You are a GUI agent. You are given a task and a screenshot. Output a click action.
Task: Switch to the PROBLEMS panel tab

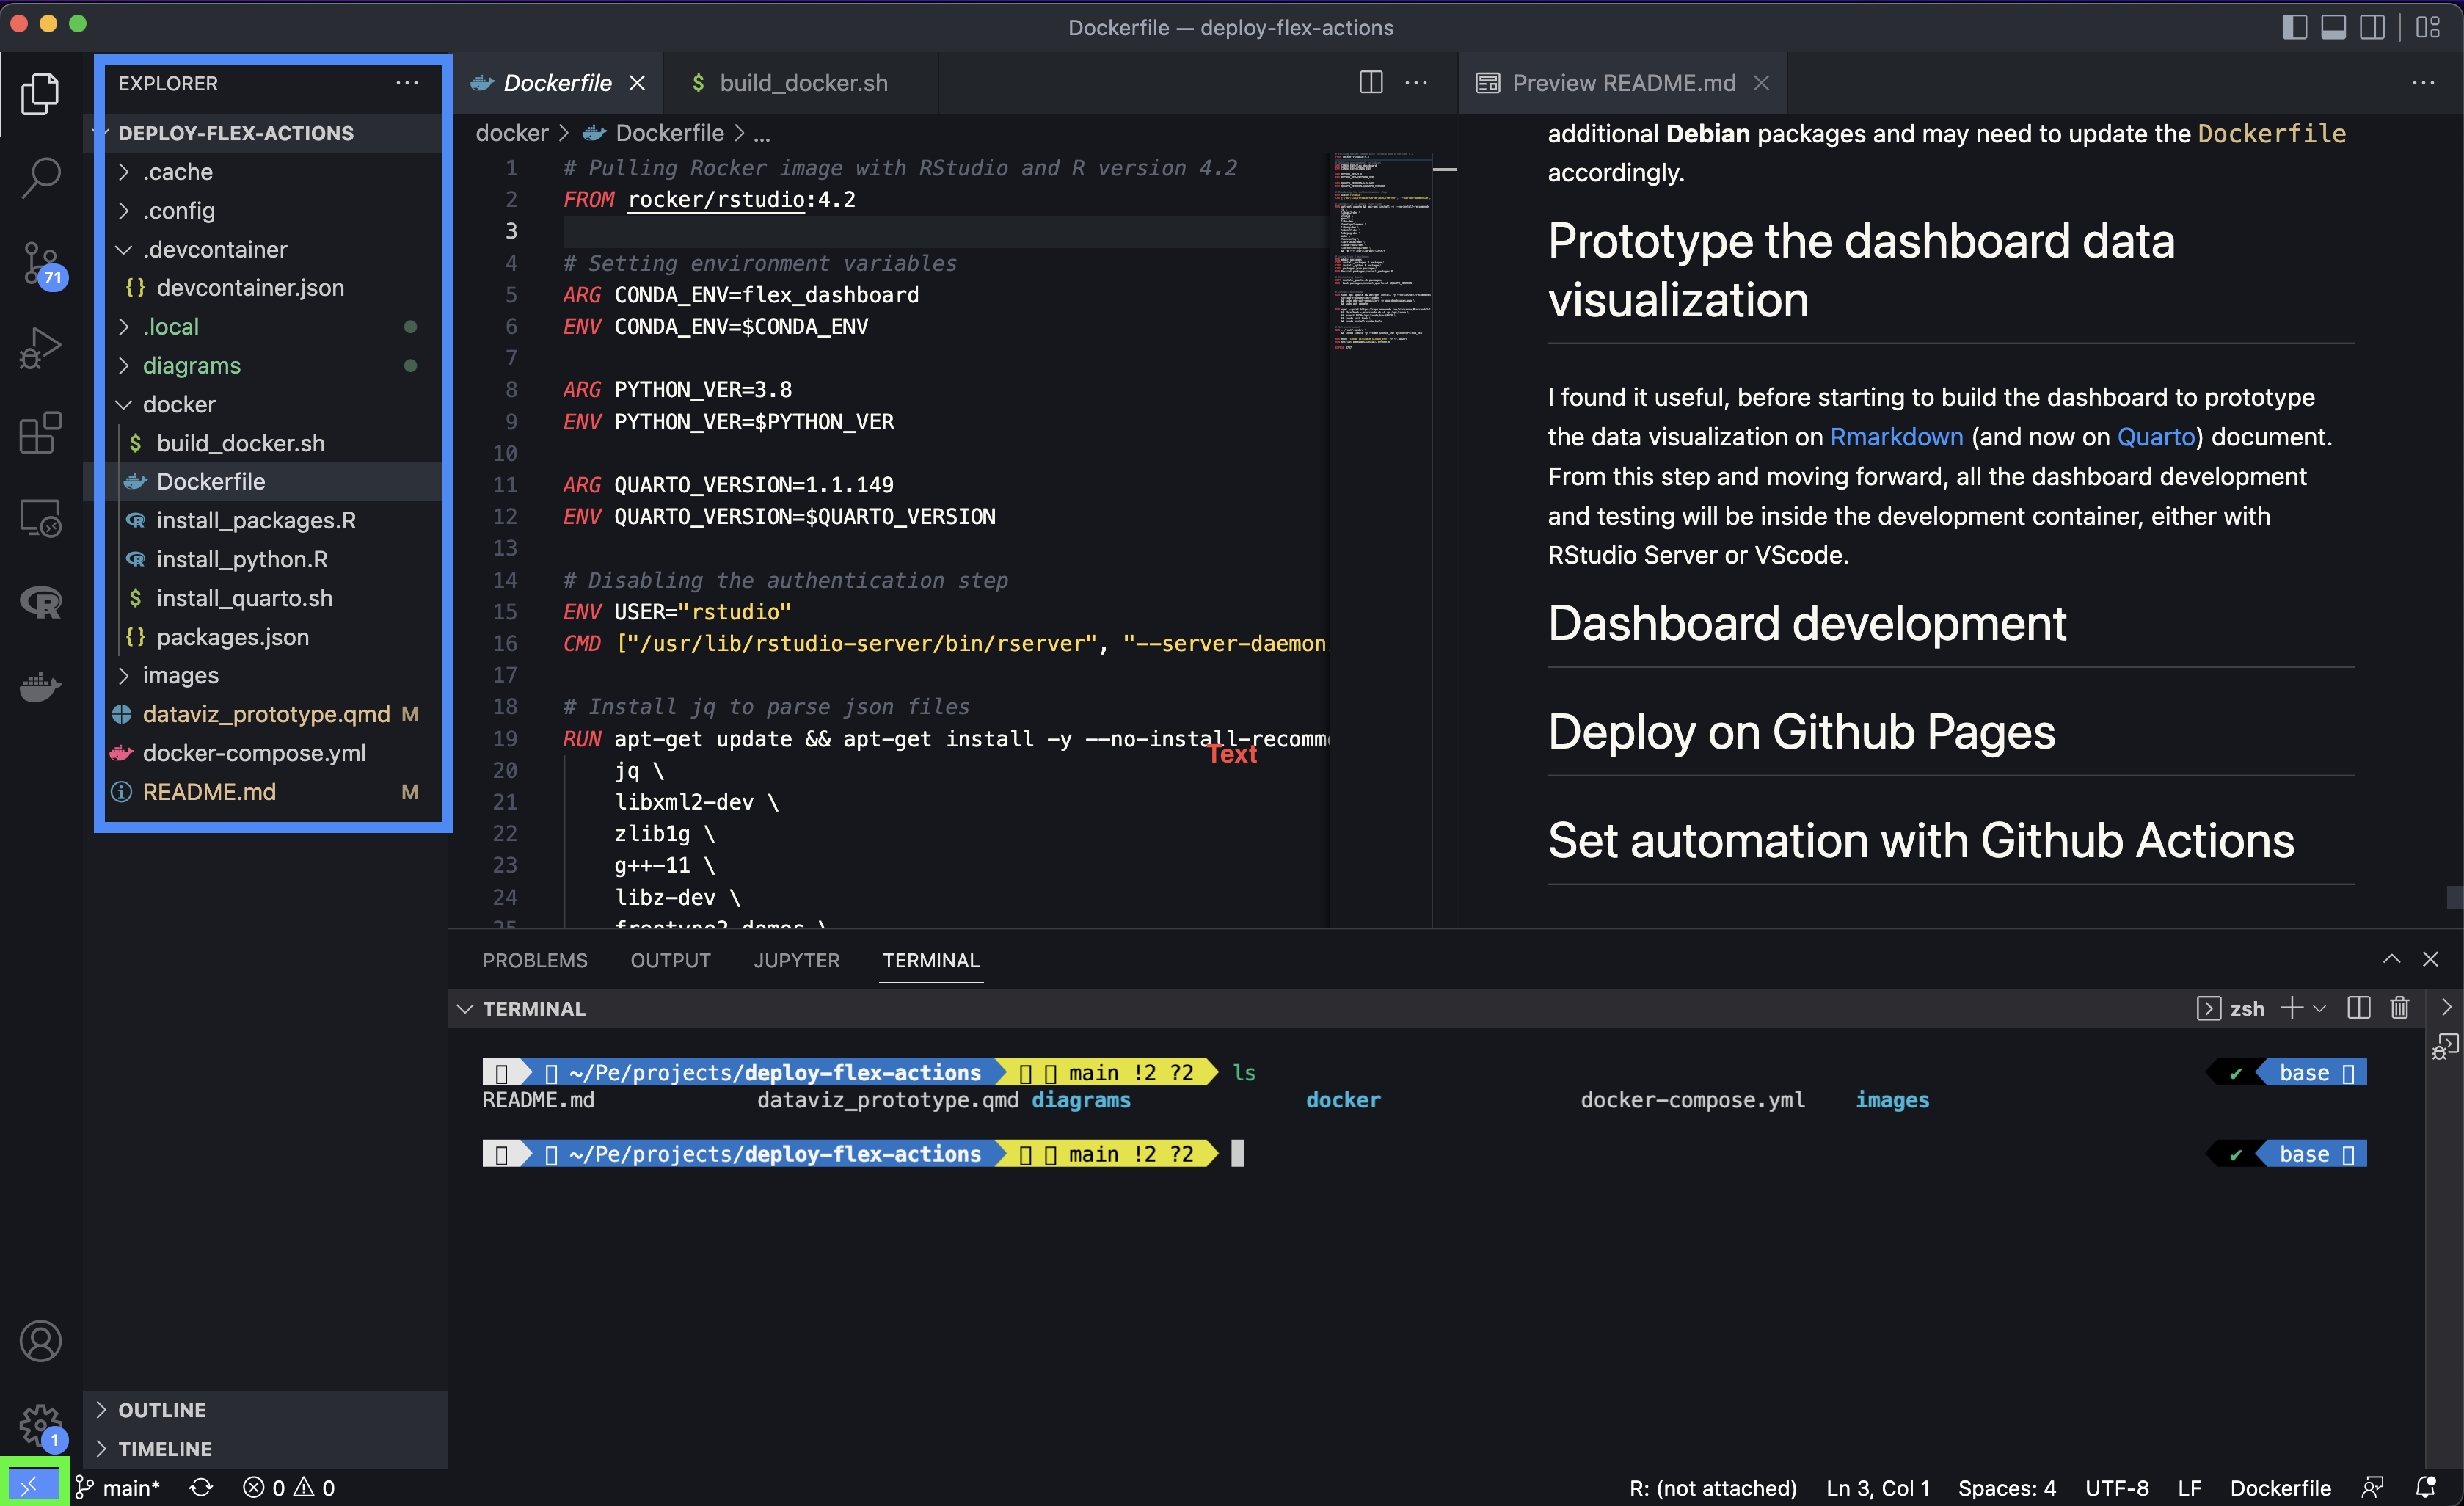tap(535, 960)
